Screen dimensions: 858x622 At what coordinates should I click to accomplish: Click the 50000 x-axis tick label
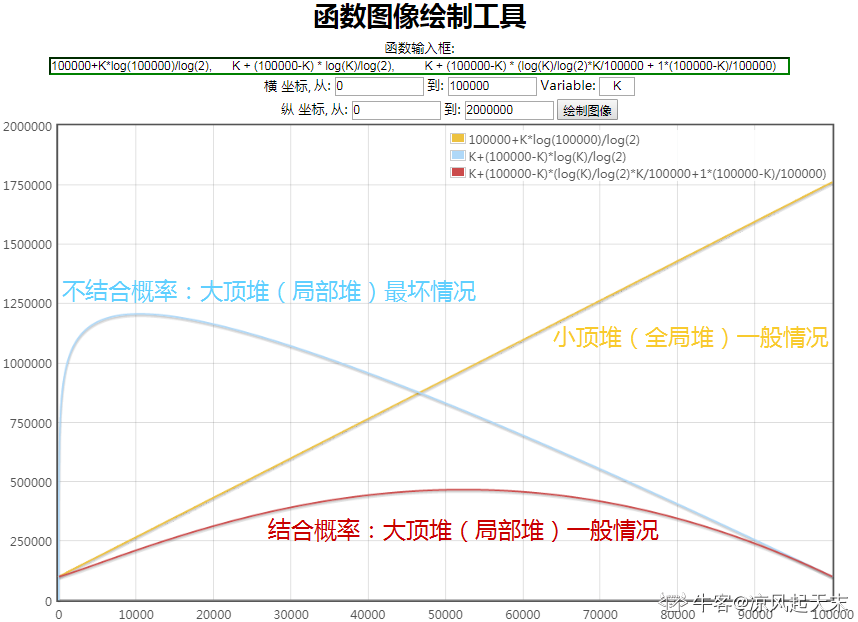click(x=446, y=613)
